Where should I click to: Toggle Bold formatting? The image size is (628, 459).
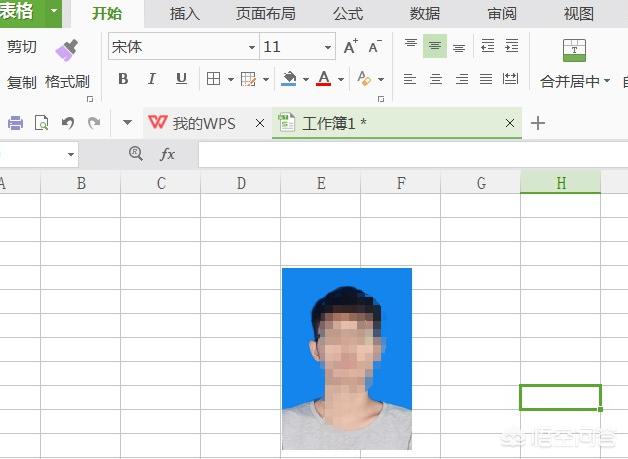point(123,79)
